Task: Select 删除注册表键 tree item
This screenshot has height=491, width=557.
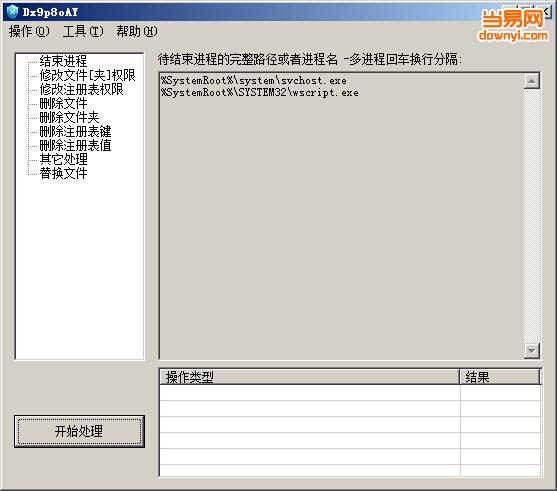Action: (x=75, y=131)
